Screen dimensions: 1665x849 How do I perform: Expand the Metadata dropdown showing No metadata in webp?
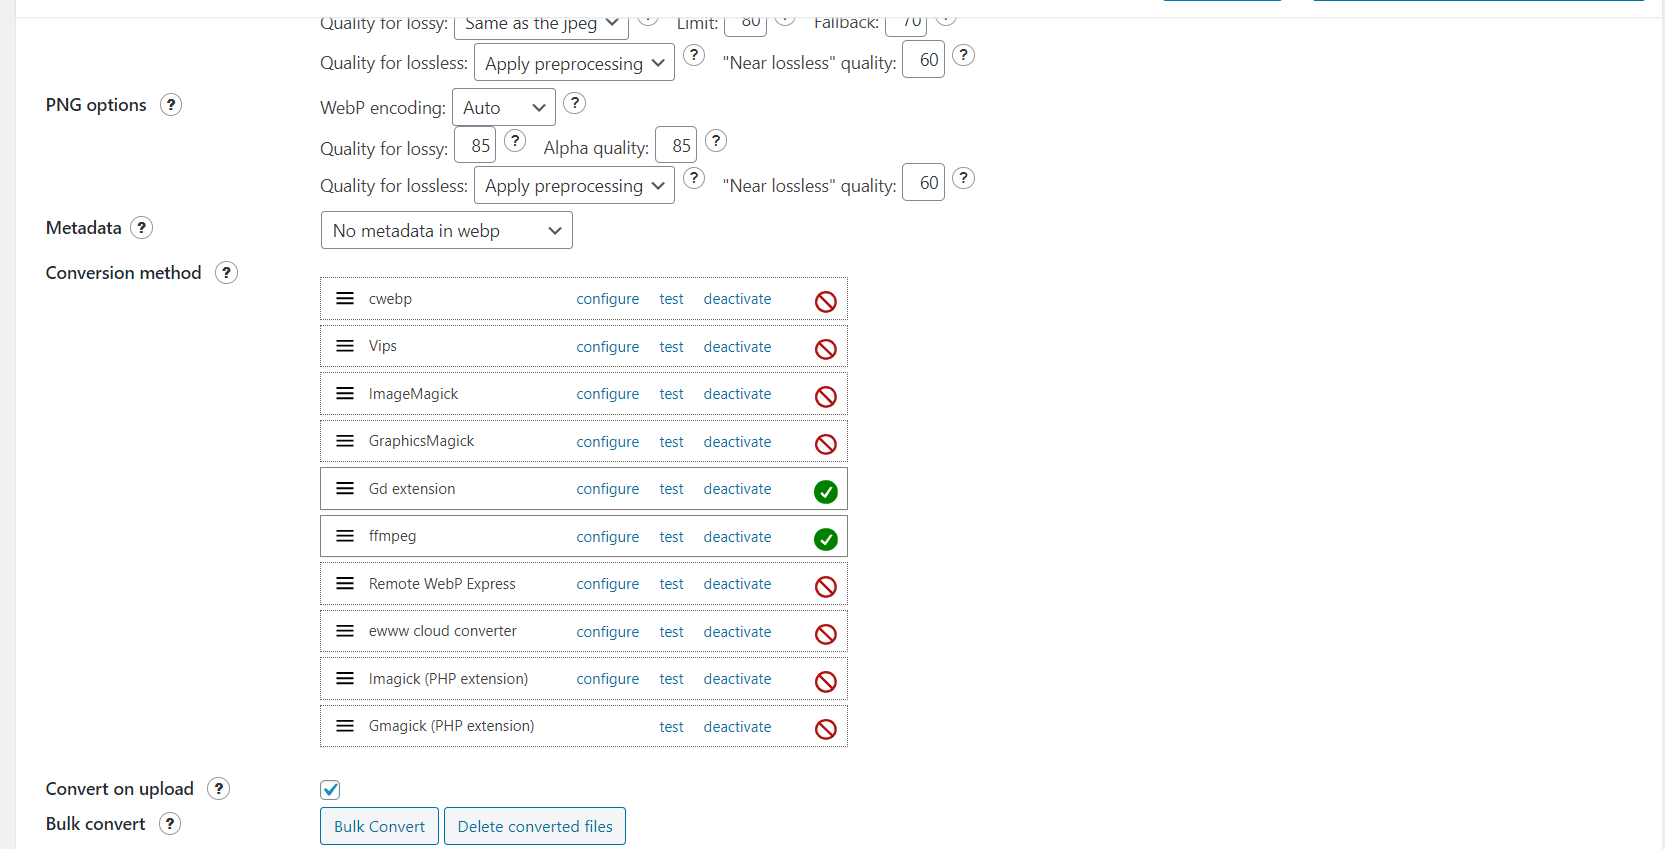pos(446,231)
